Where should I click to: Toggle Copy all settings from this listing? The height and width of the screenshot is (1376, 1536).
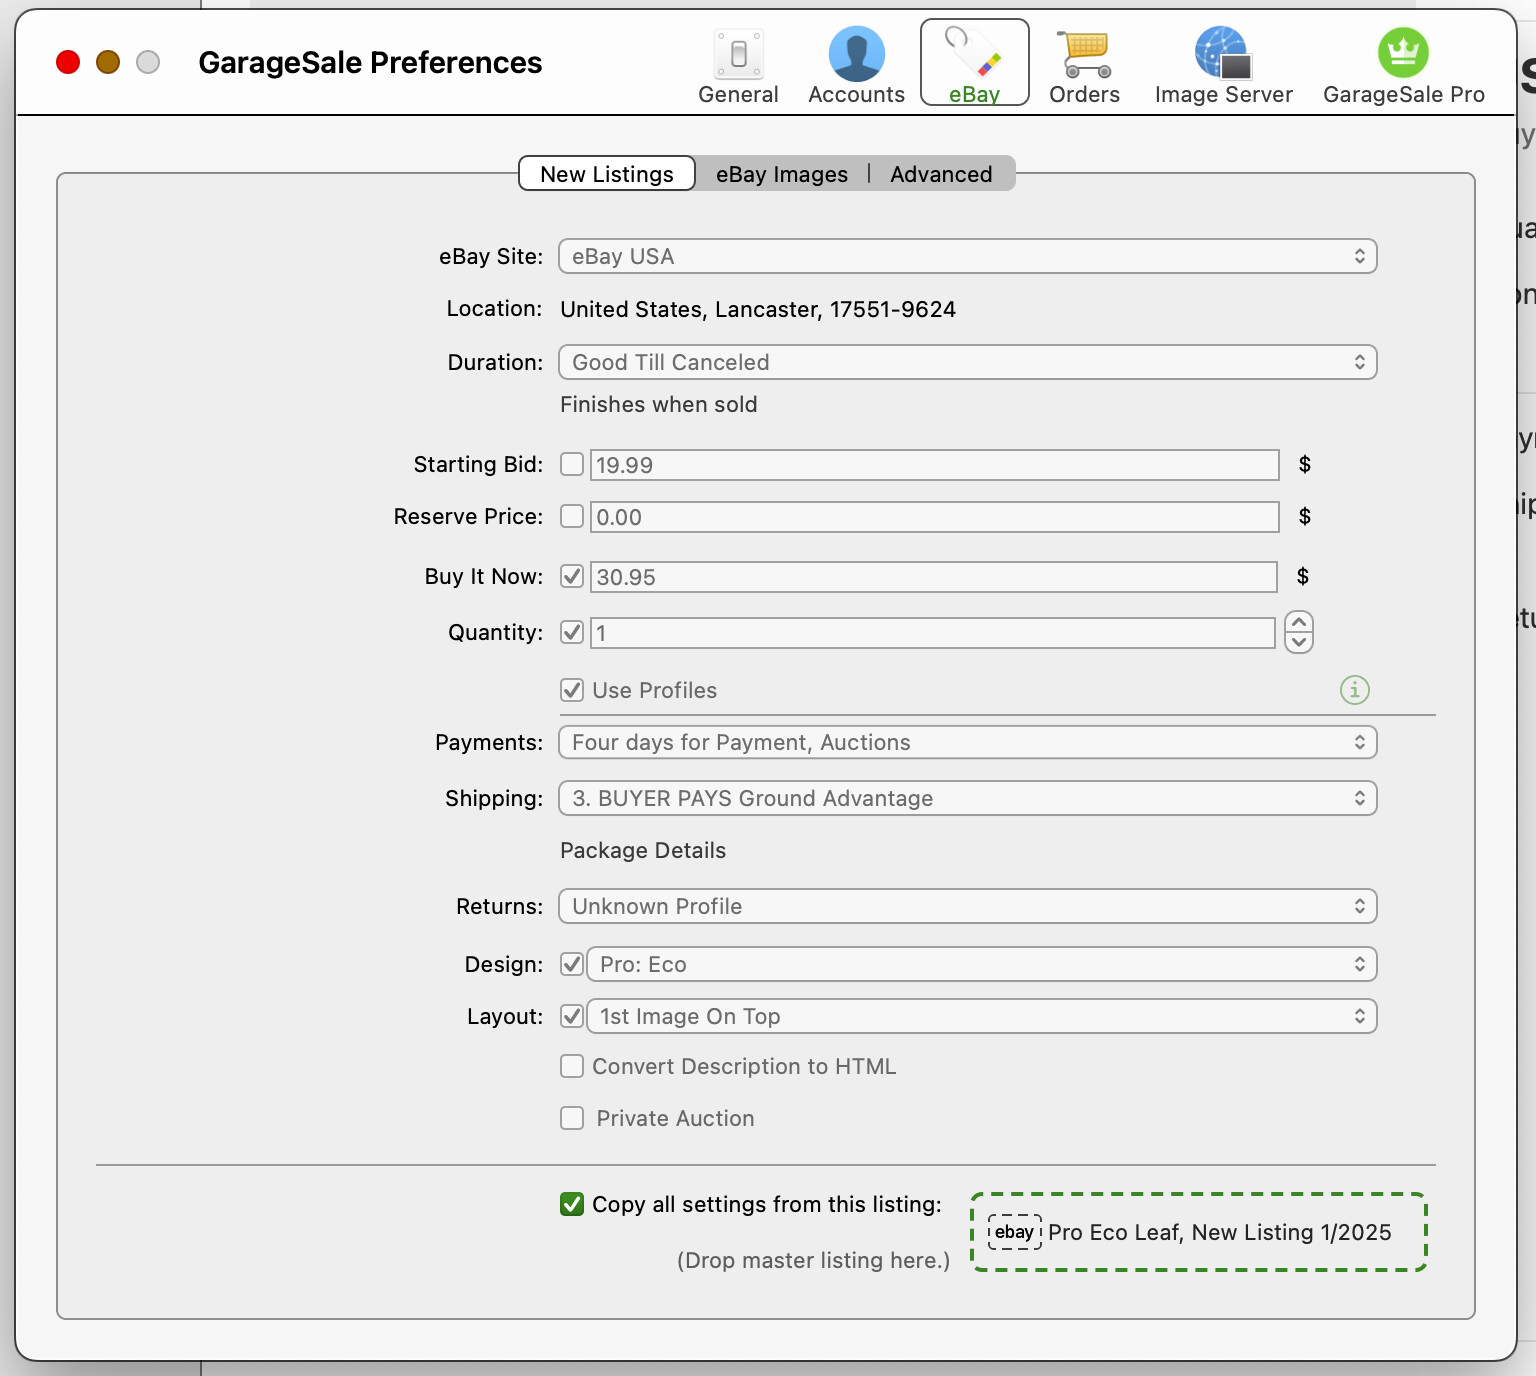click(x=572, y=1204)
